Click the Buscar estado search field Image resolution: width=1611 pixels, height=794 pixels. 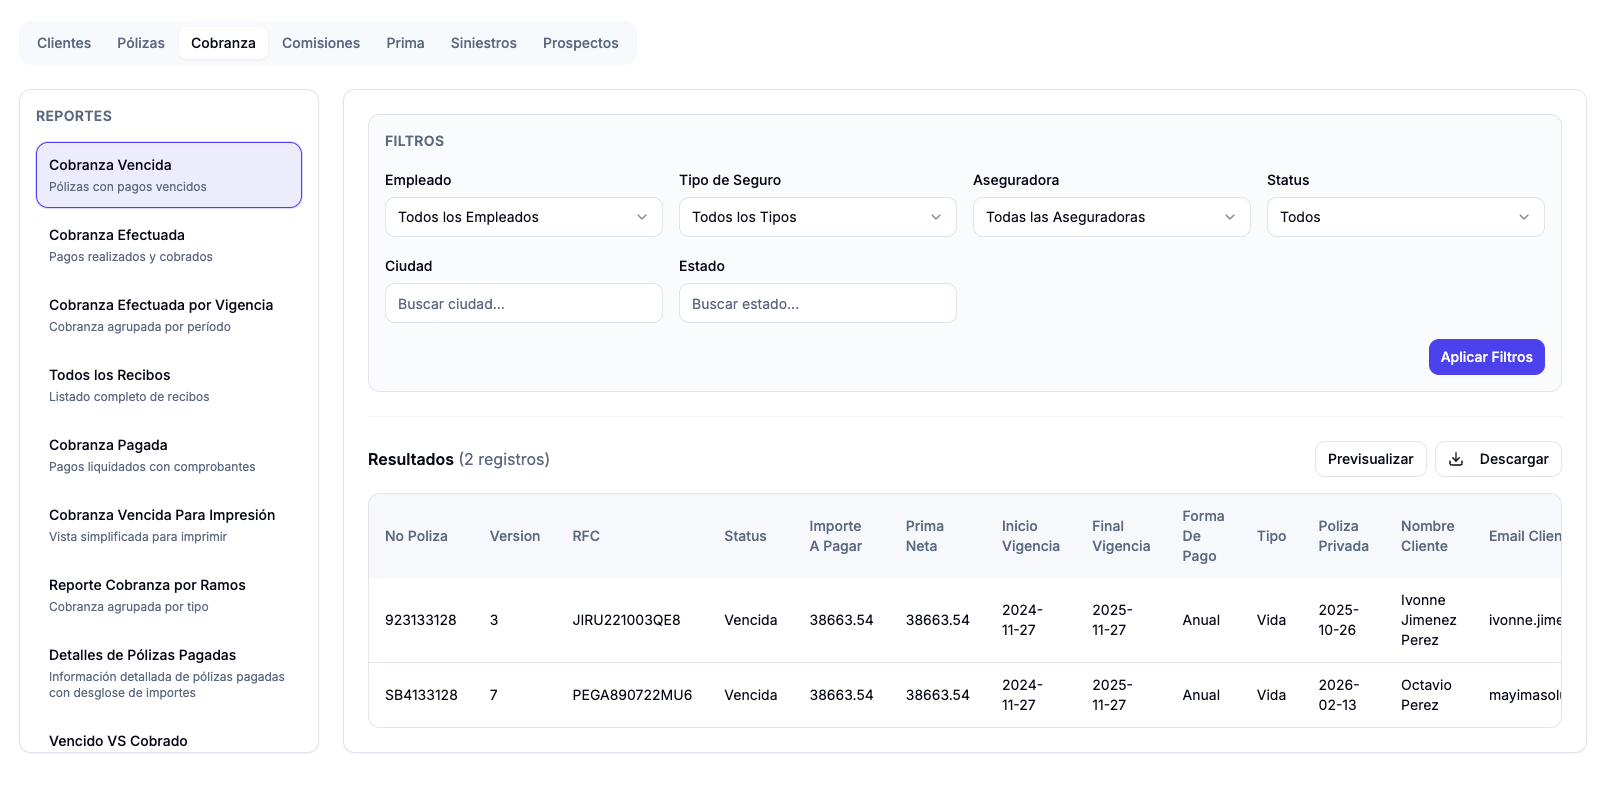817,303
